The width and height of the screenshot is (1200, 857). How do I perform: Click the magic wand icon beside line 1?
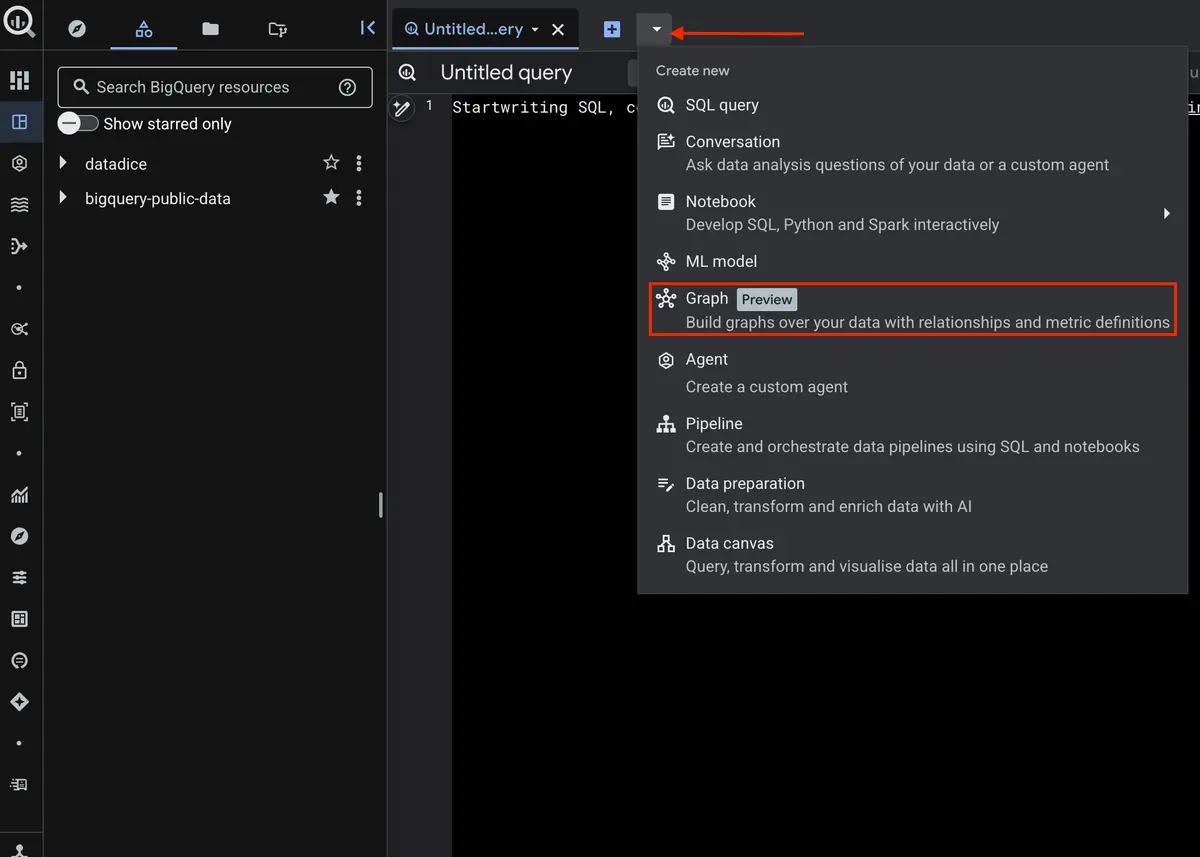pyautogui.click(x=402, y=108)
